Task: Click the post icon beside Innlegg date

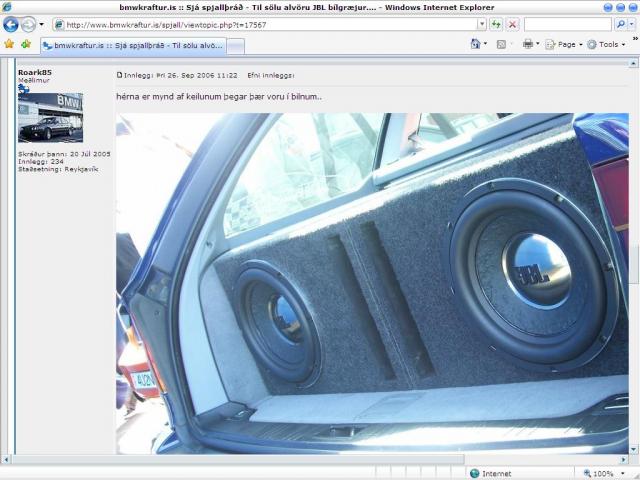Action: coord(120,75)
